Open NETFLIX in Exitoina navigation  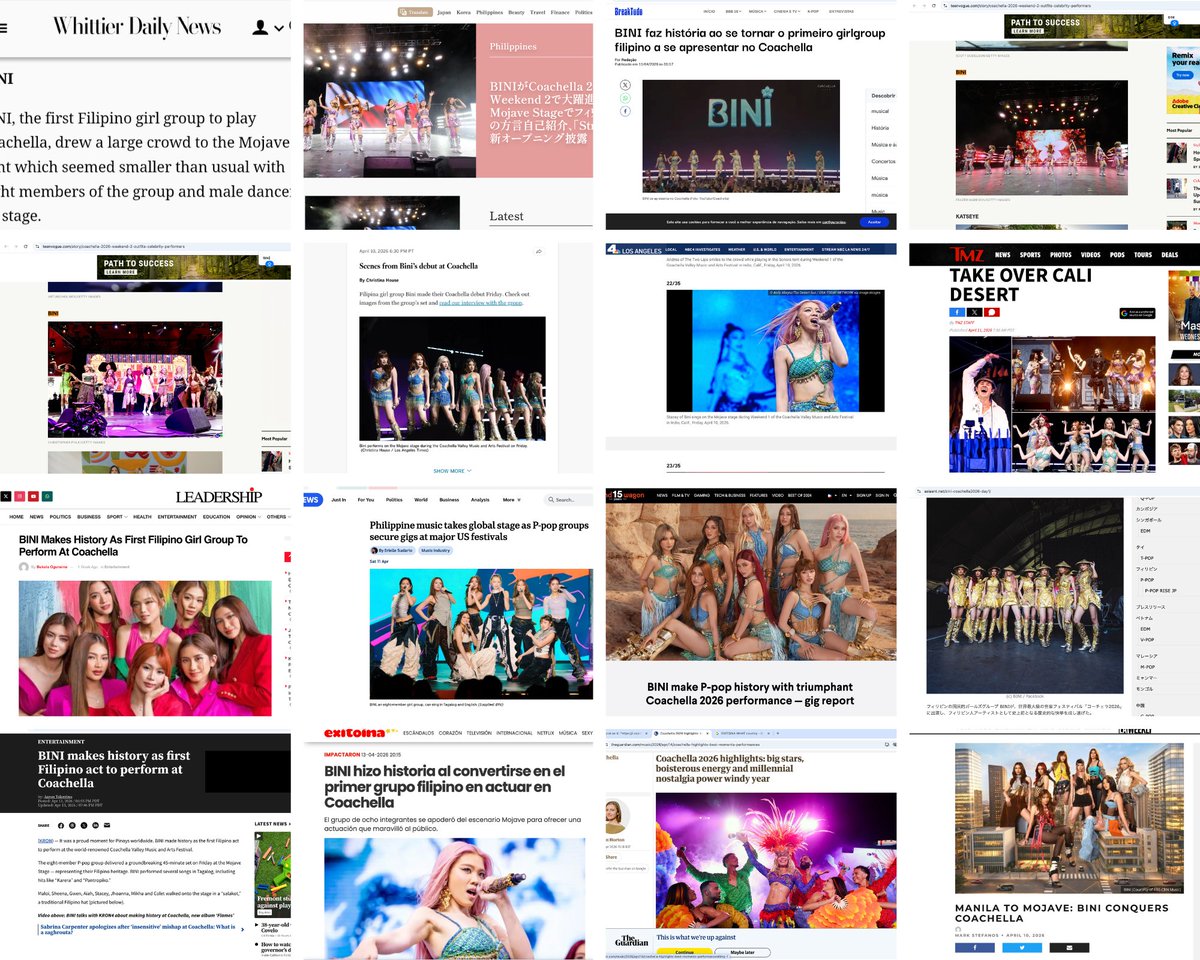pyautogui.click(x=545, y=733)
